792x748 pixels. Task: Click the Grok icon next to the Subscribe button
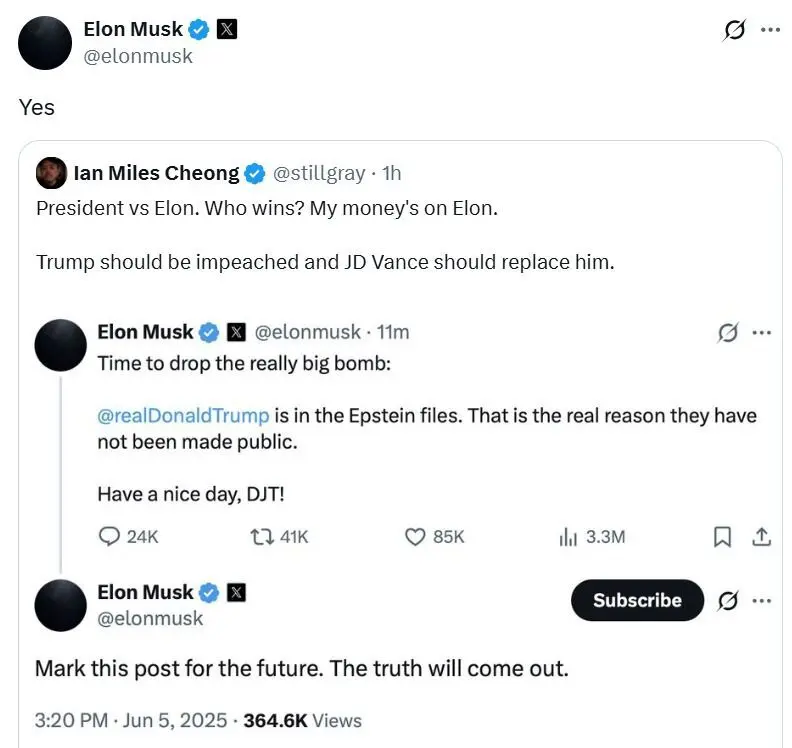(x=727, y=601)
